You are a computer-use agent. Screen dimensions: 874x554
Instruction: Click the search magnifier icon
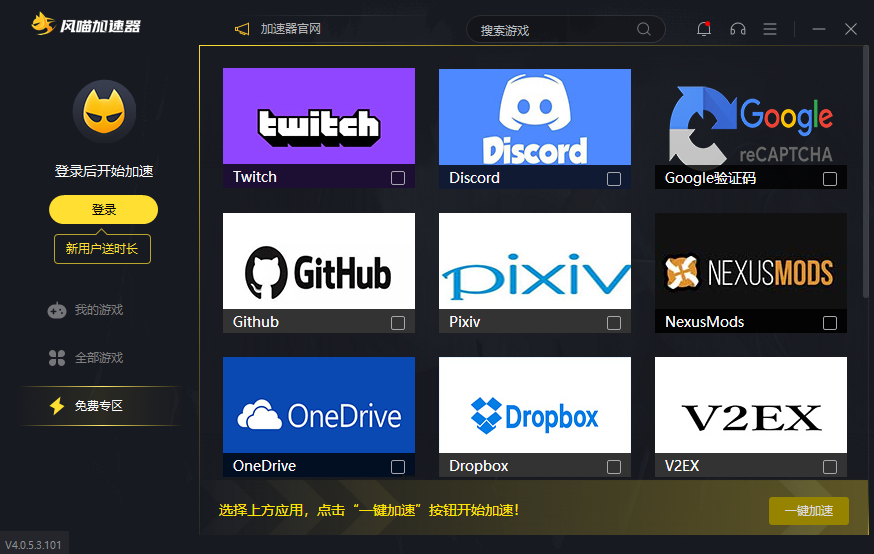[645, 29]
